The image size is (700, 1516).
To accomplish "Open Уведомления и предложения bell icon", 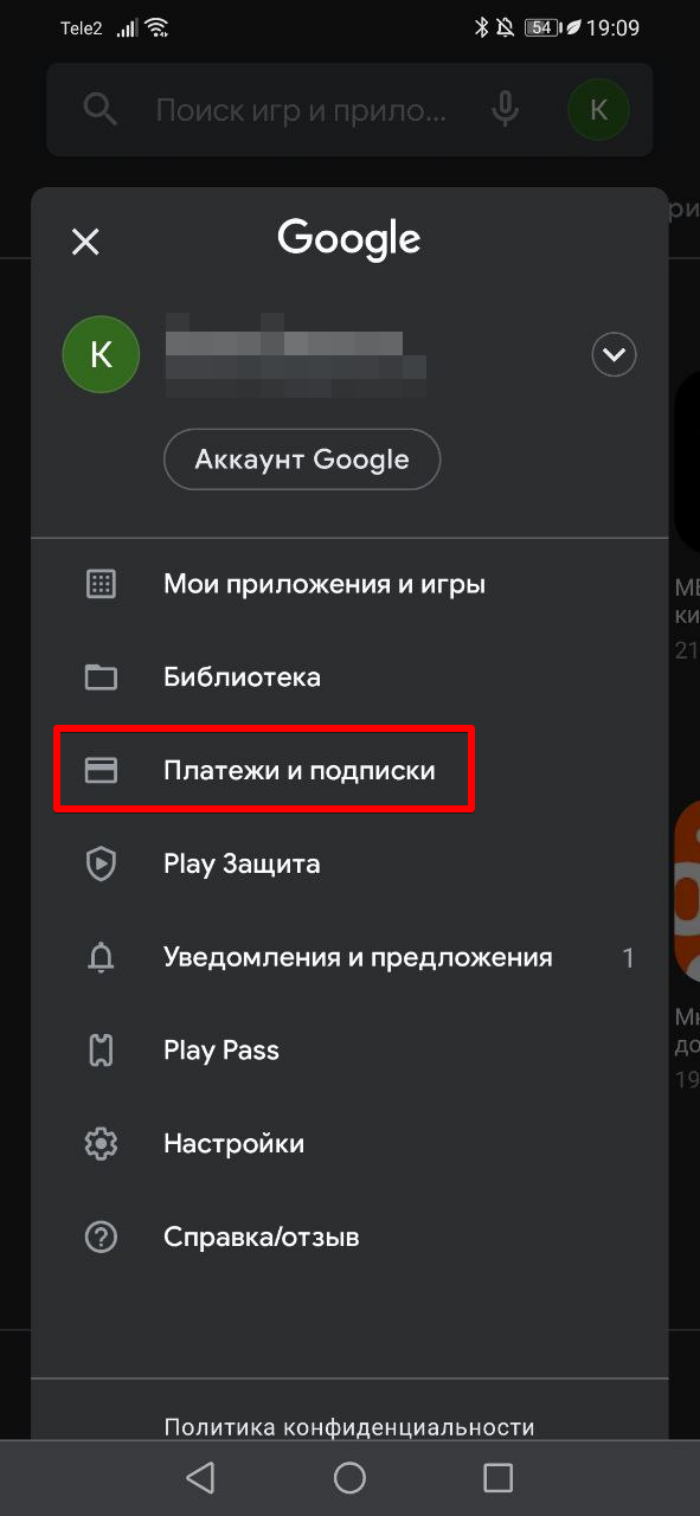I will click(101, 957).
